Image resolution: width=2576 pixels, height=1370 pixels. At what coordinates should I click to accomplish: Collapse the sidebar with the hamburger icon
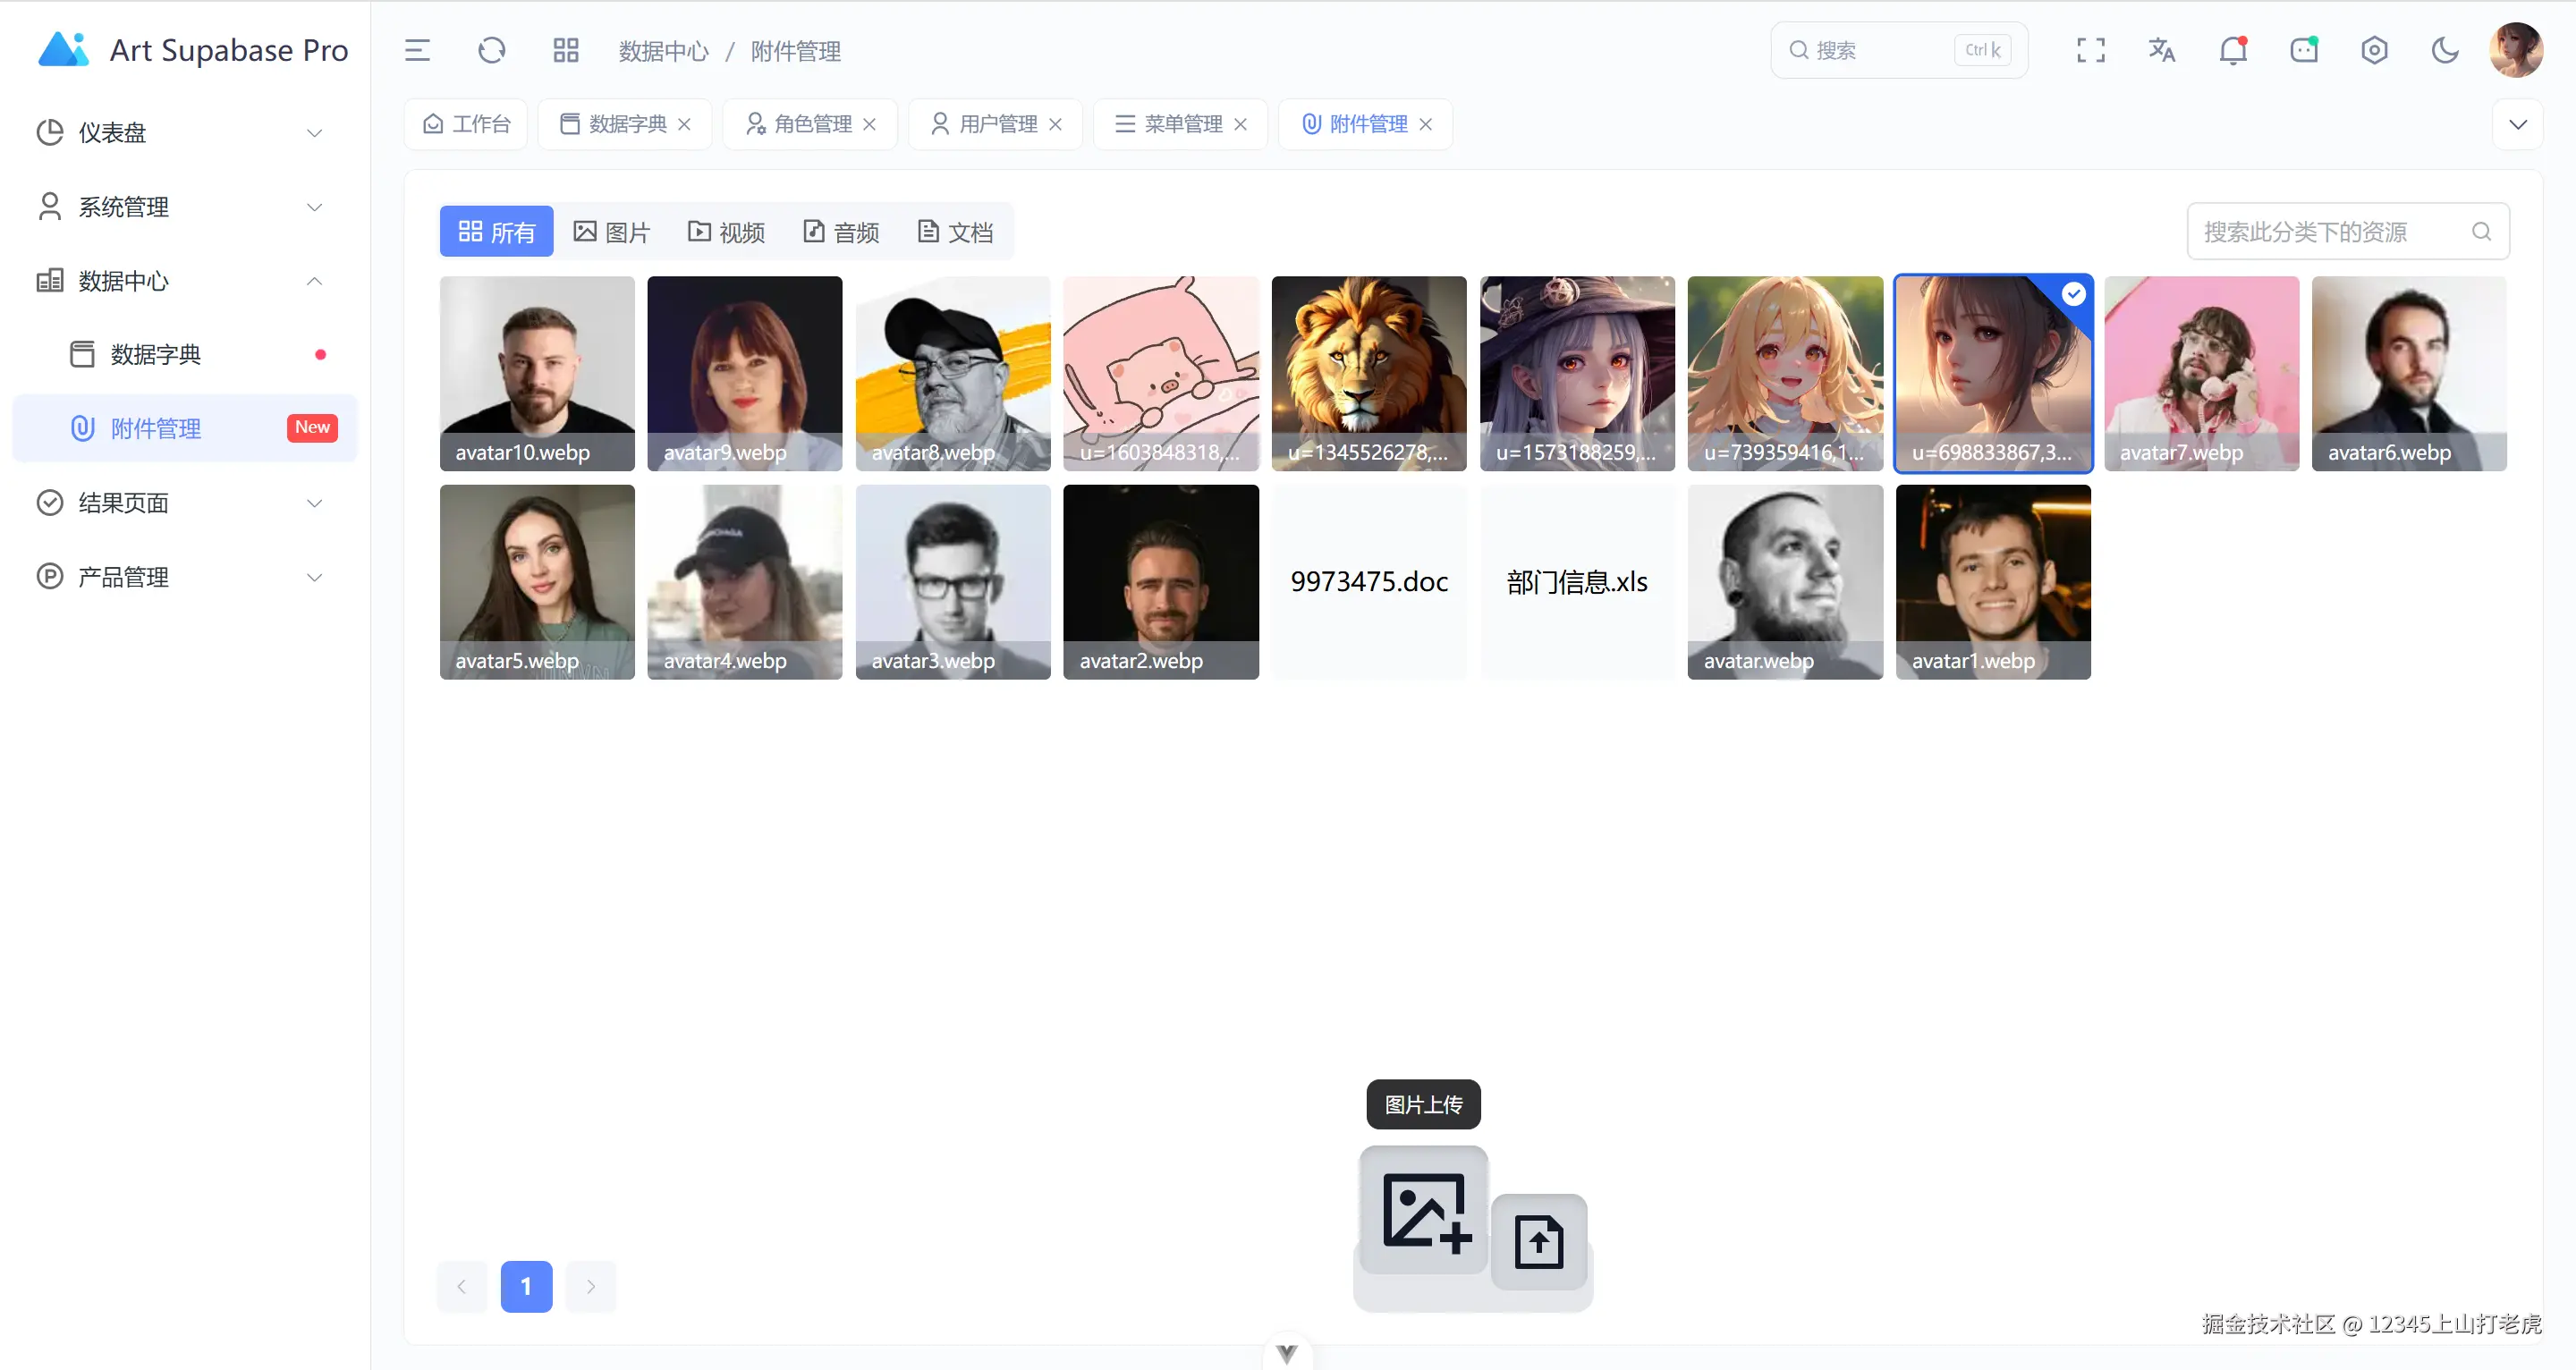coord(417,49)
